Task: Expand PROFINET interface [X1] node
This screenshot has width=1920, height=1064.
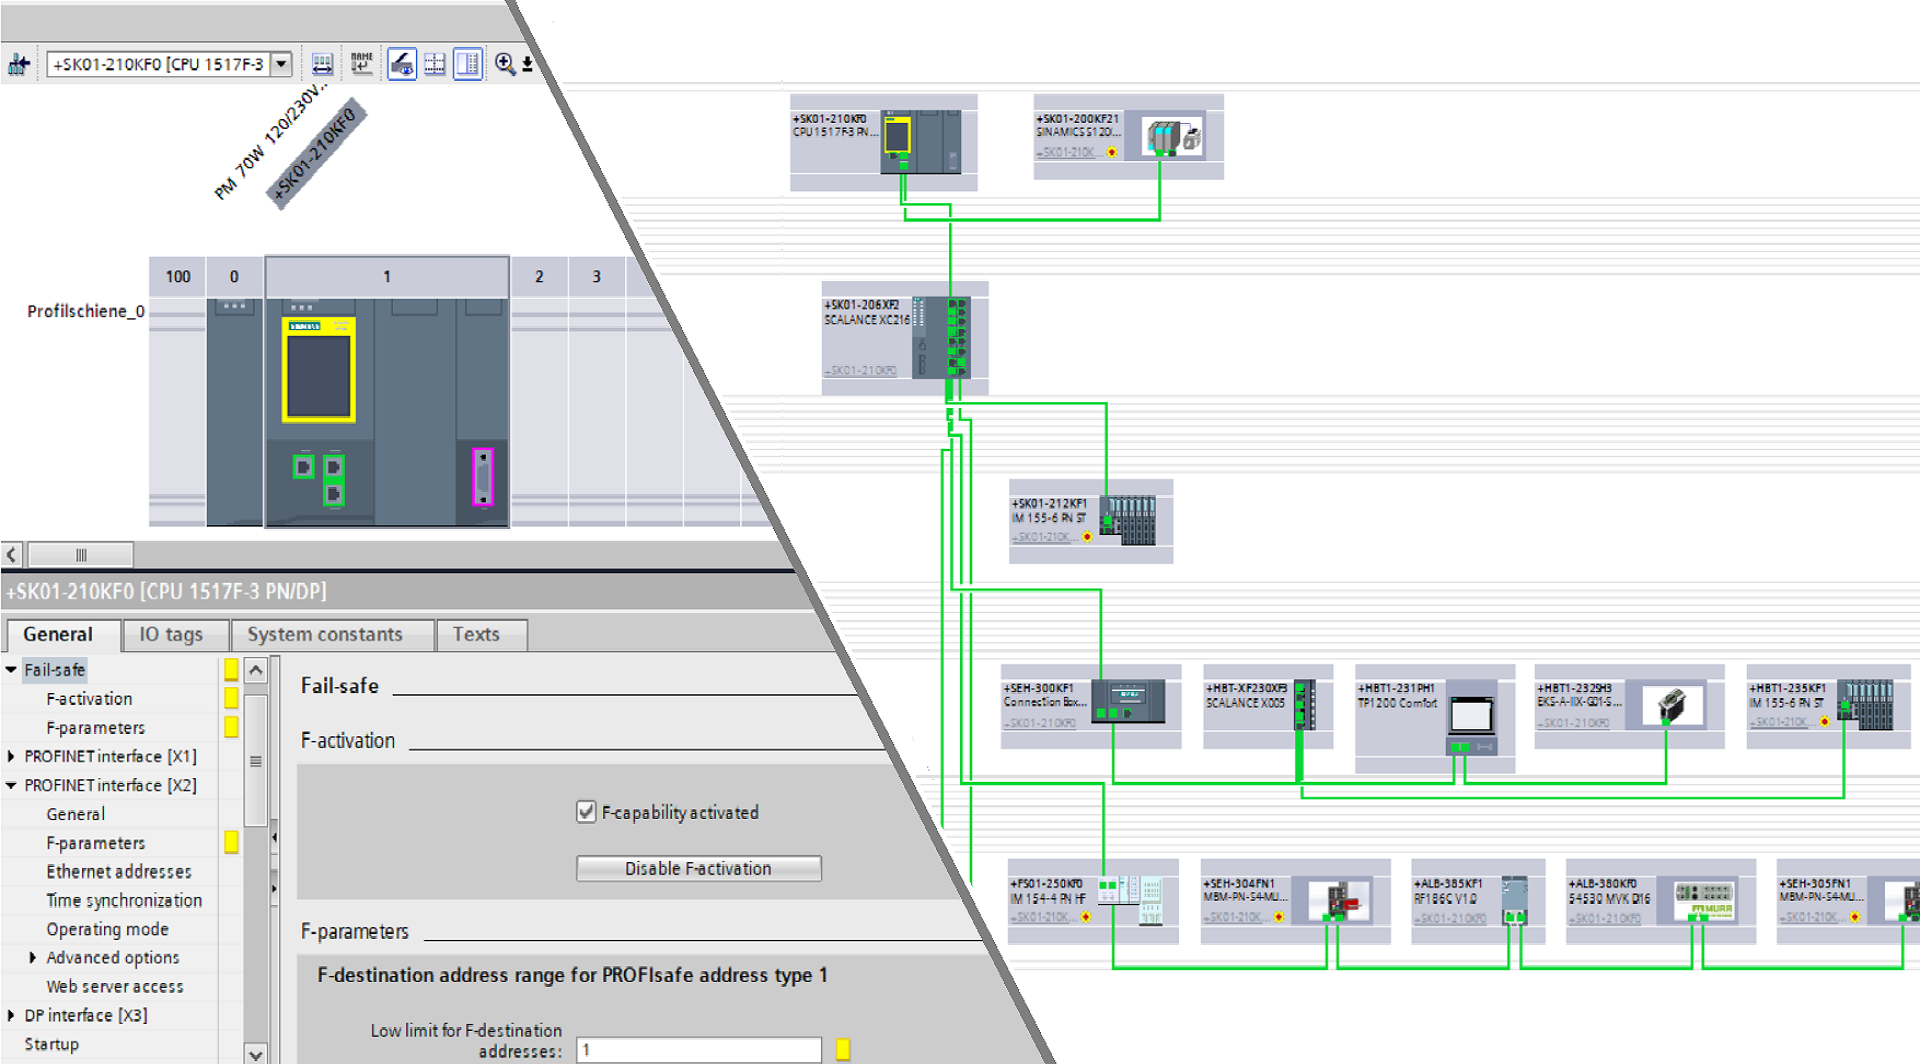Action: point(11,757)
